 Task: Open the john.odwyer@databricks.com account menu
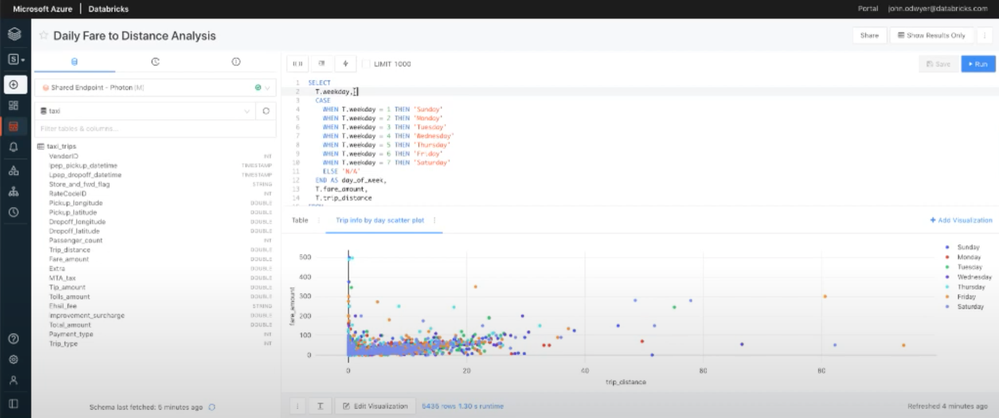tap(940, 9)
